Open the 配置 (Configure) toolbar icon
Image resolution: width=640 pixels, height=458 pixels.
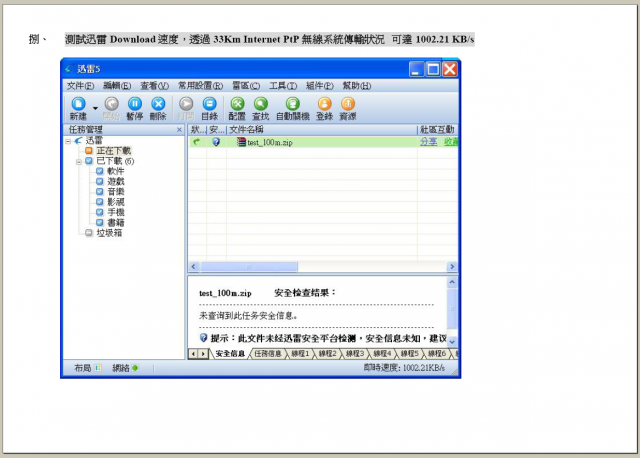click(x=237, y=109)
